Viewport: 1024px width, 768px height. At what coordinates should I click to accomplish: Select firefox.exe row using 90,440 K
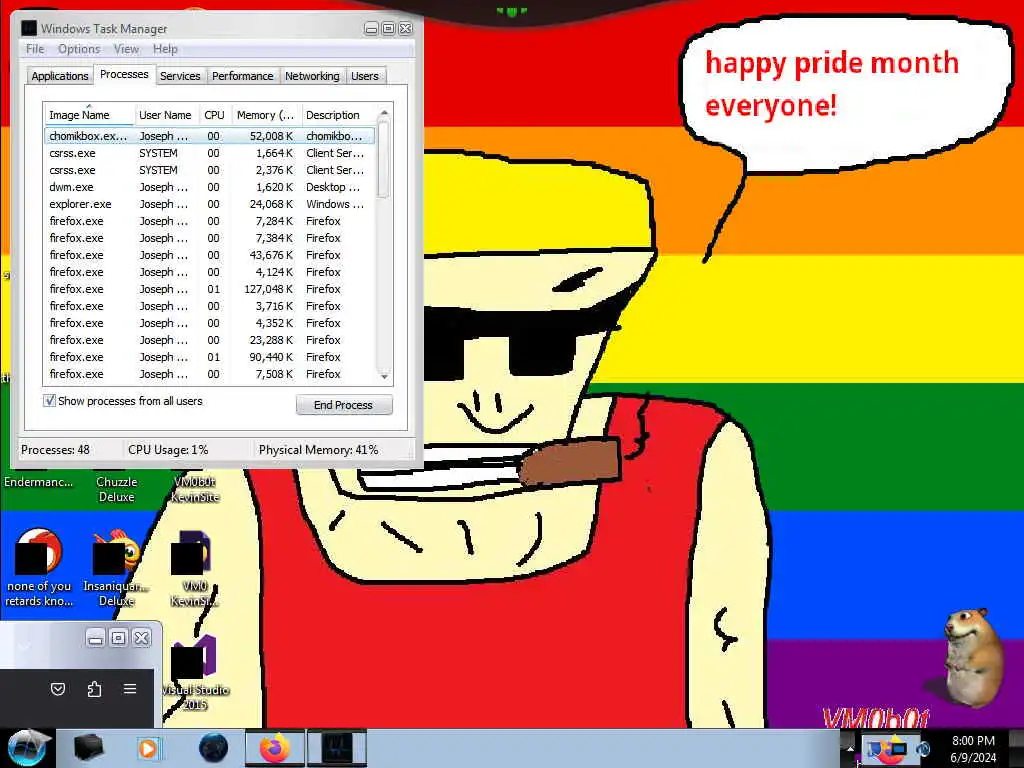tap(210, 357)
